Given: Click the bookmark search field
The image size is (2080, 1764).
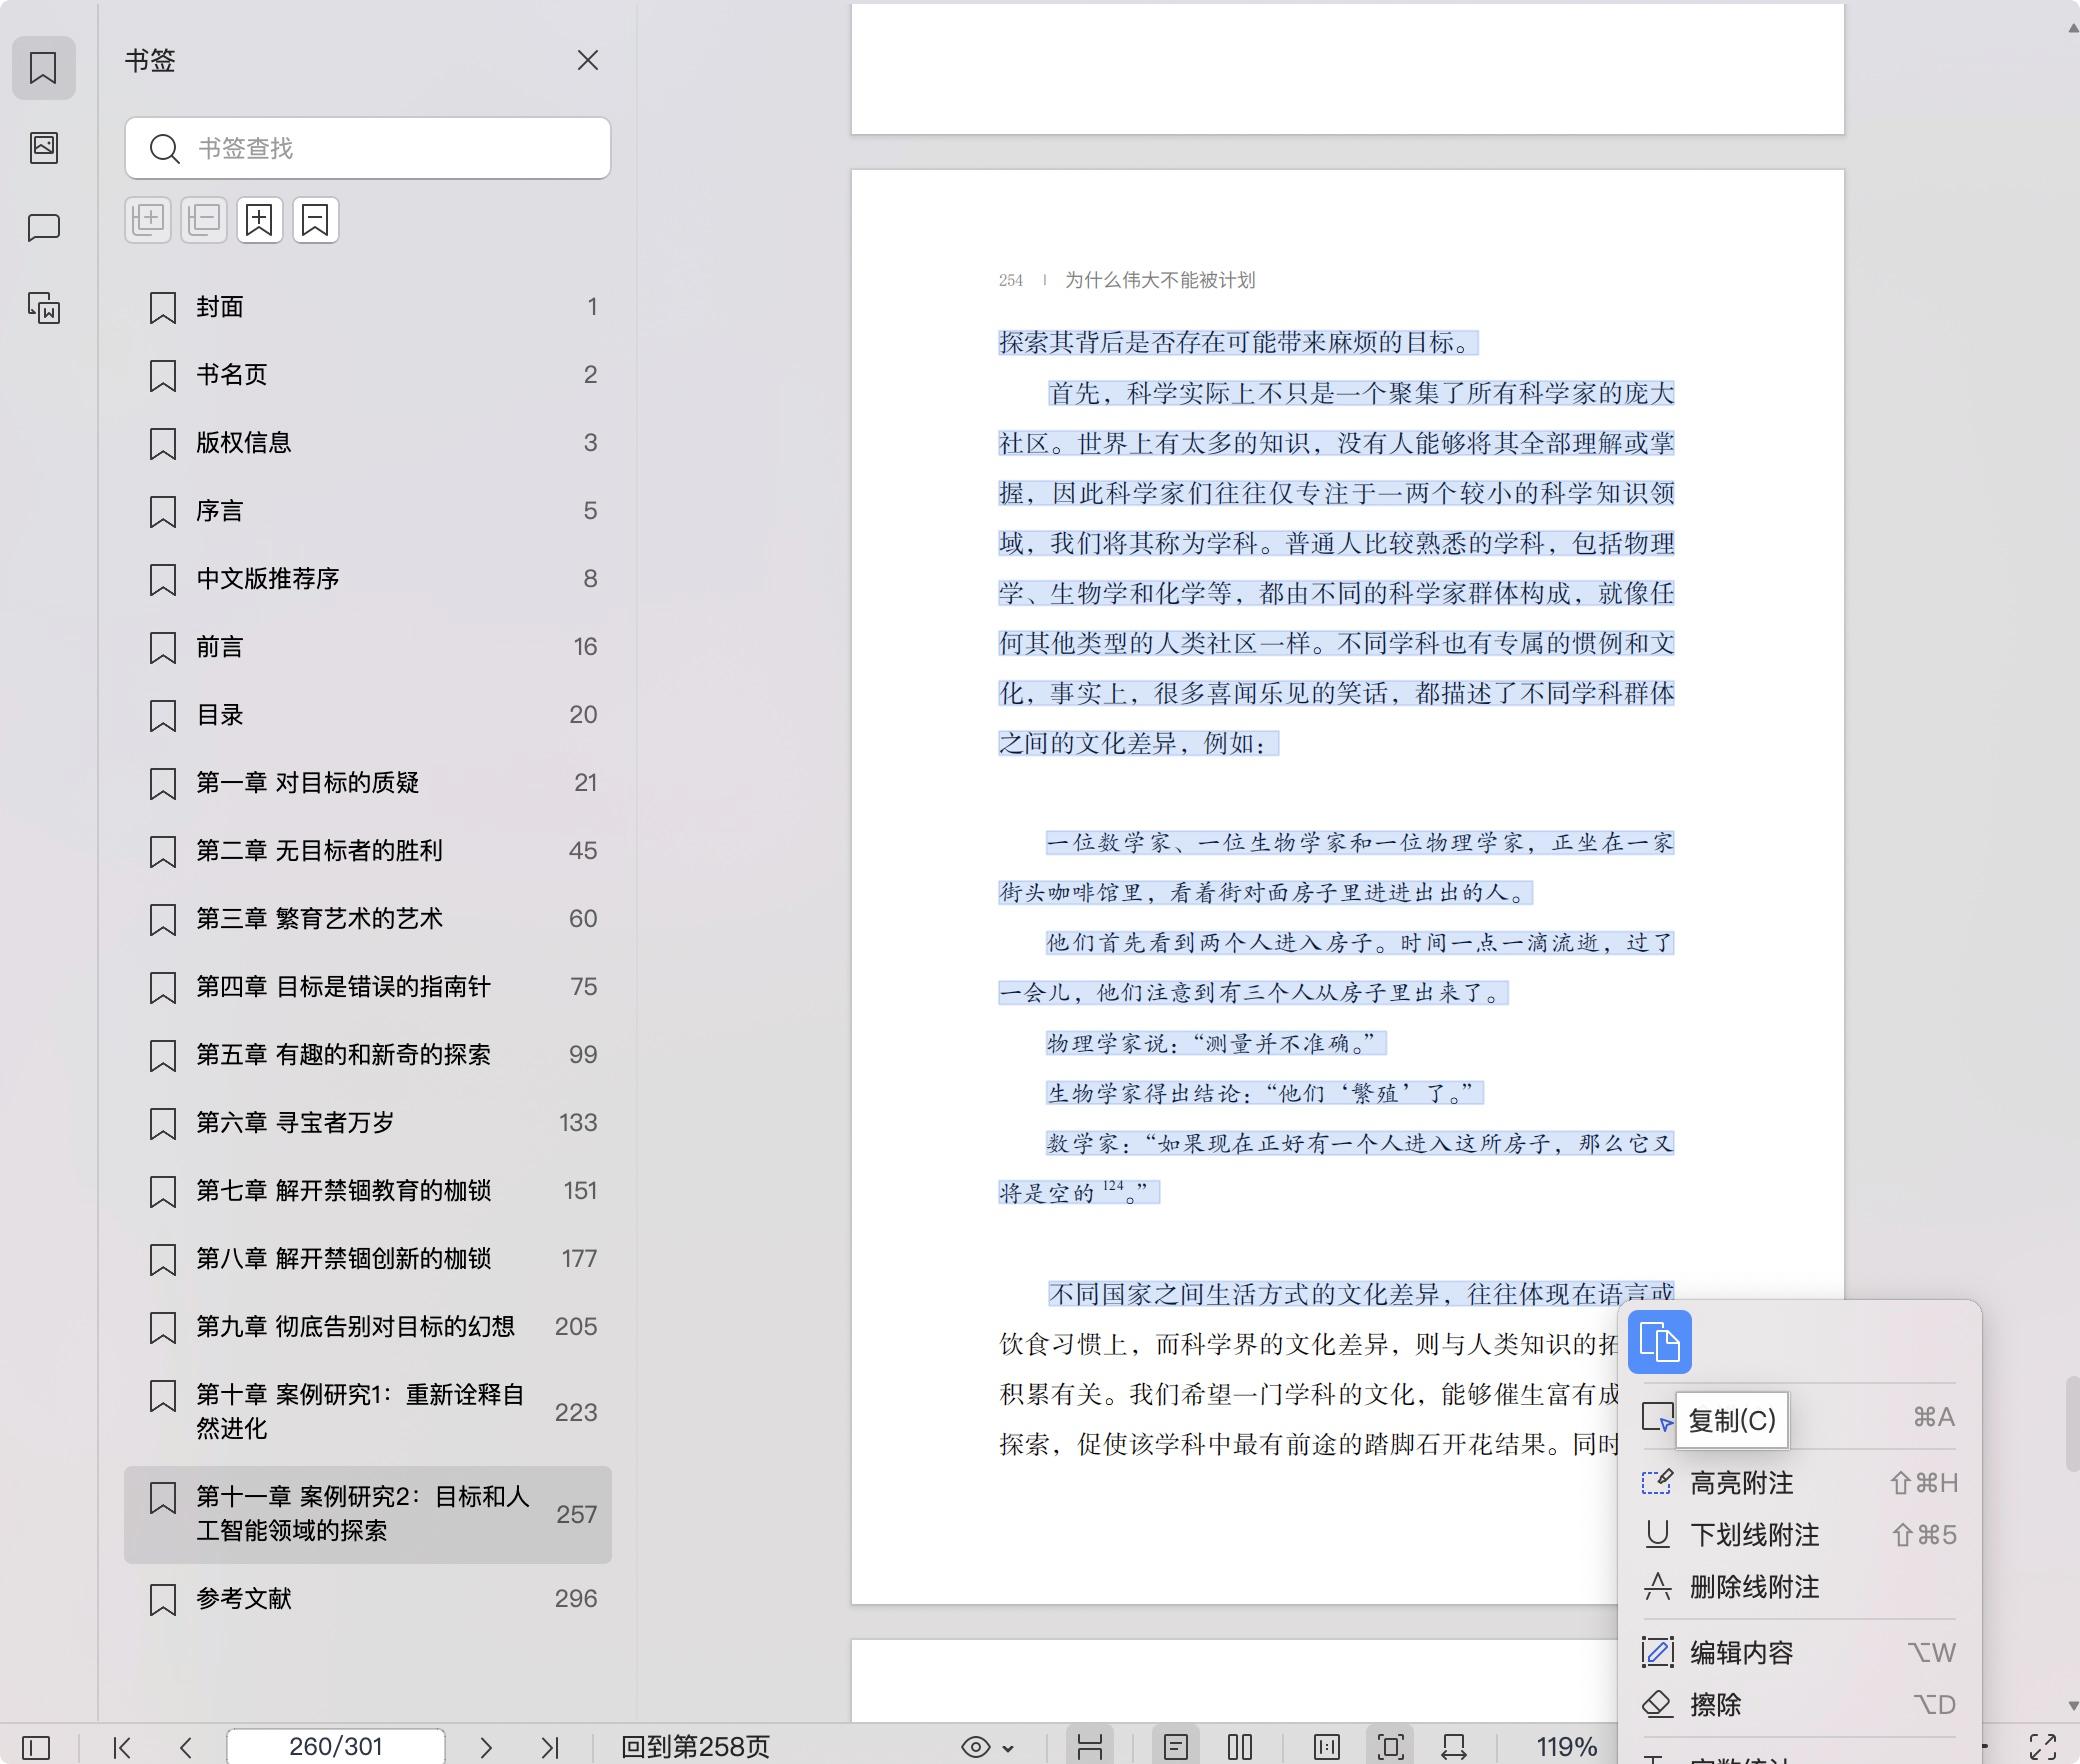Looking at the screenshot, I should click(x=368, y=148).
